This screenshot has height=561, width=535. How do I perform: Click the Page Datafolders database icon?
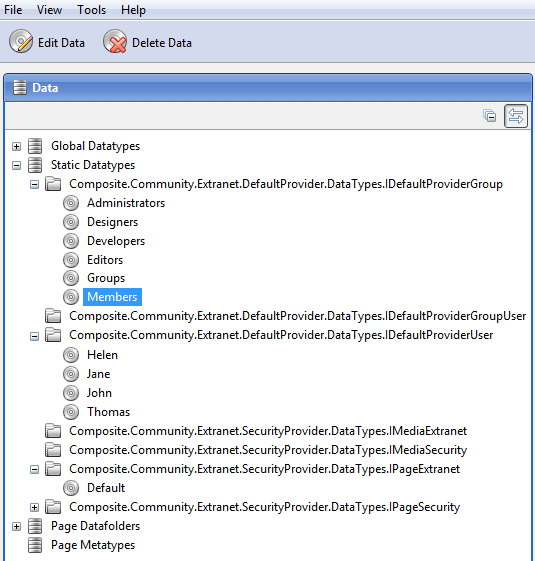click(x=35, y=526)
